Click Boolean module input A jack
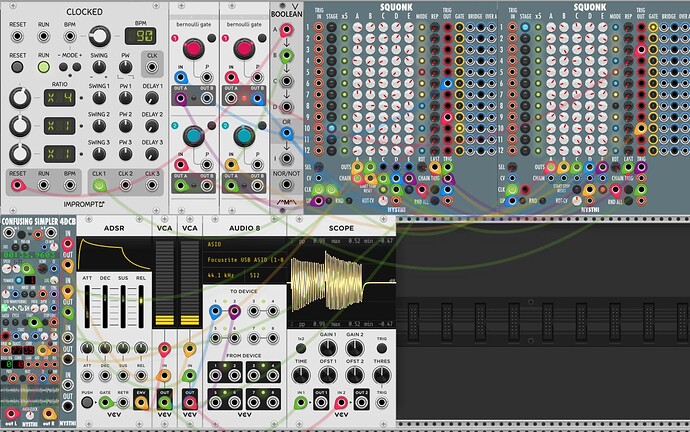 (x=286, y=30)
